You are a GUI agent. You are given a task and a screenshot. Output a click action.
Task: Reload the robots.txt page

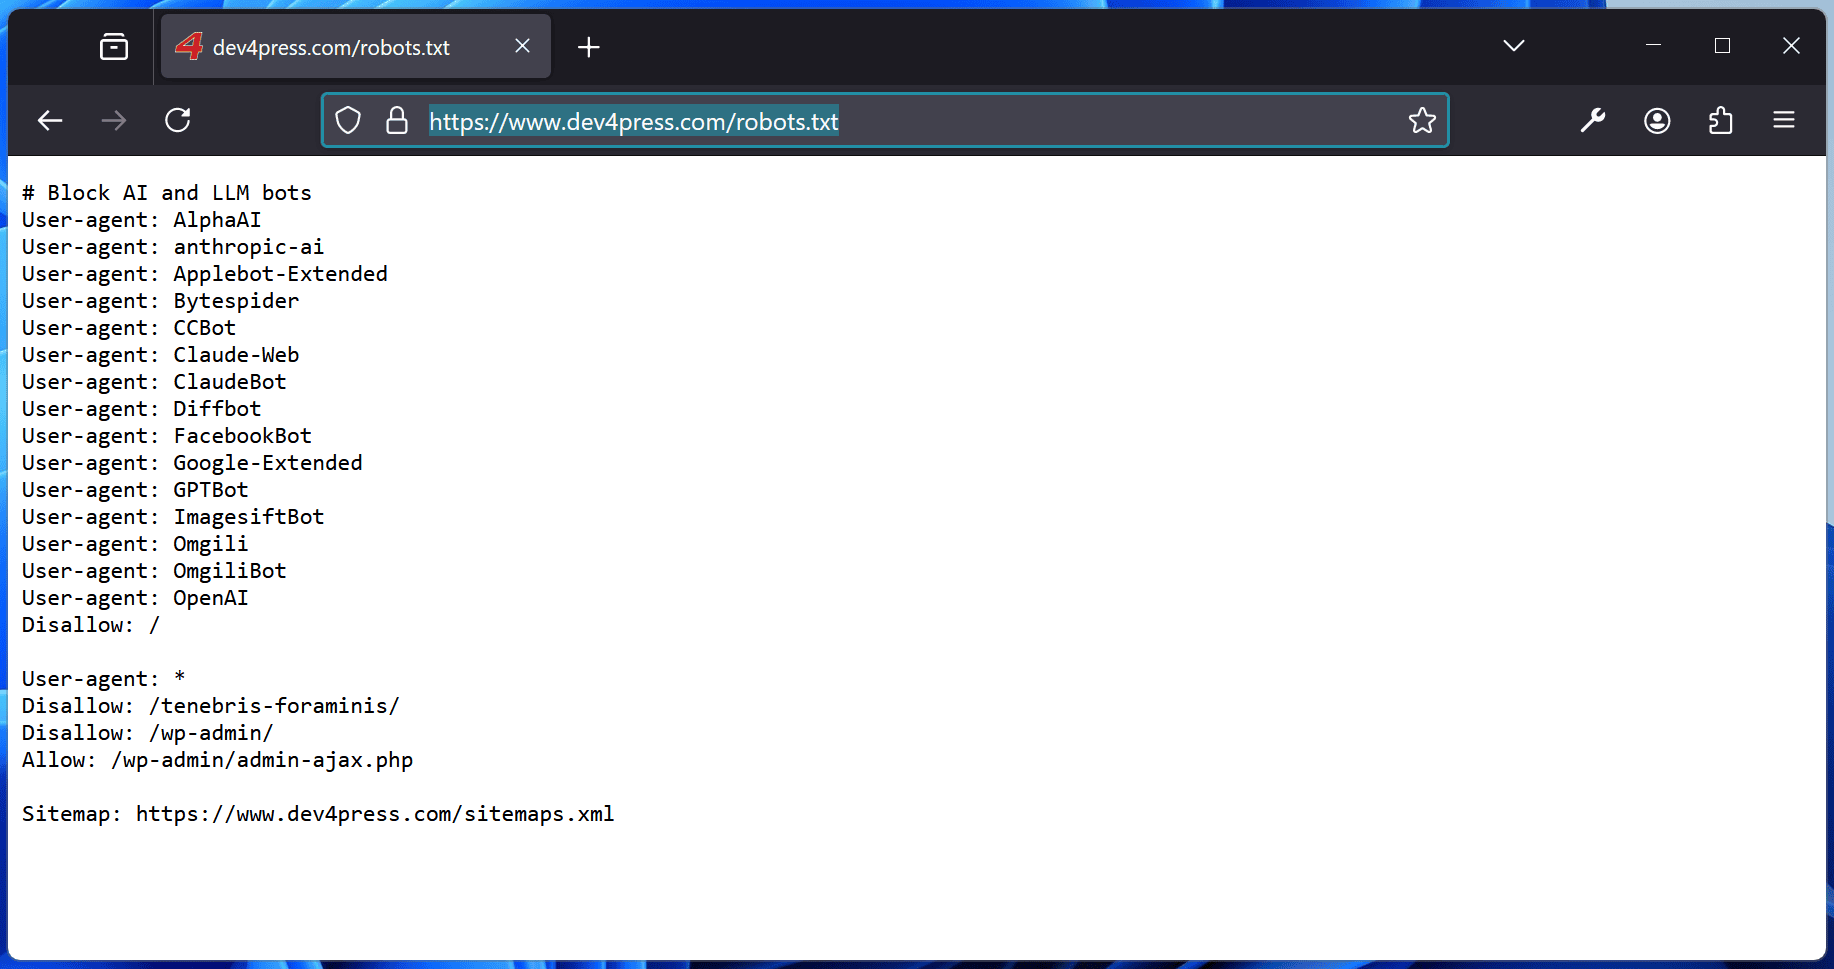tap(178, 121)
